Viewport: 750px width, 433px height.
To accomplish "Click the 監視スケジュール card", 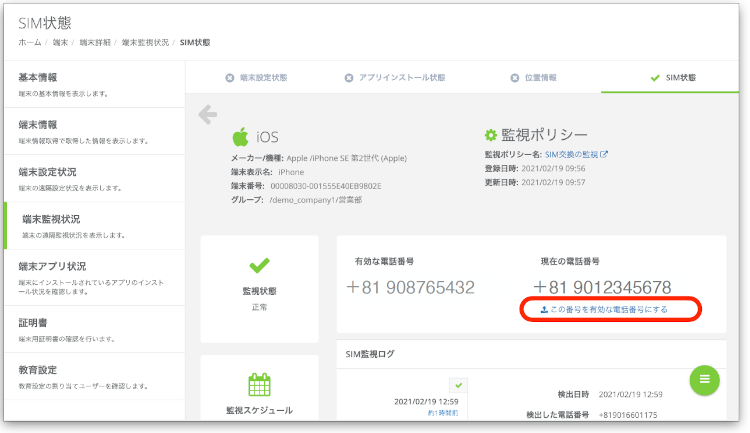I will click(259, 388).
